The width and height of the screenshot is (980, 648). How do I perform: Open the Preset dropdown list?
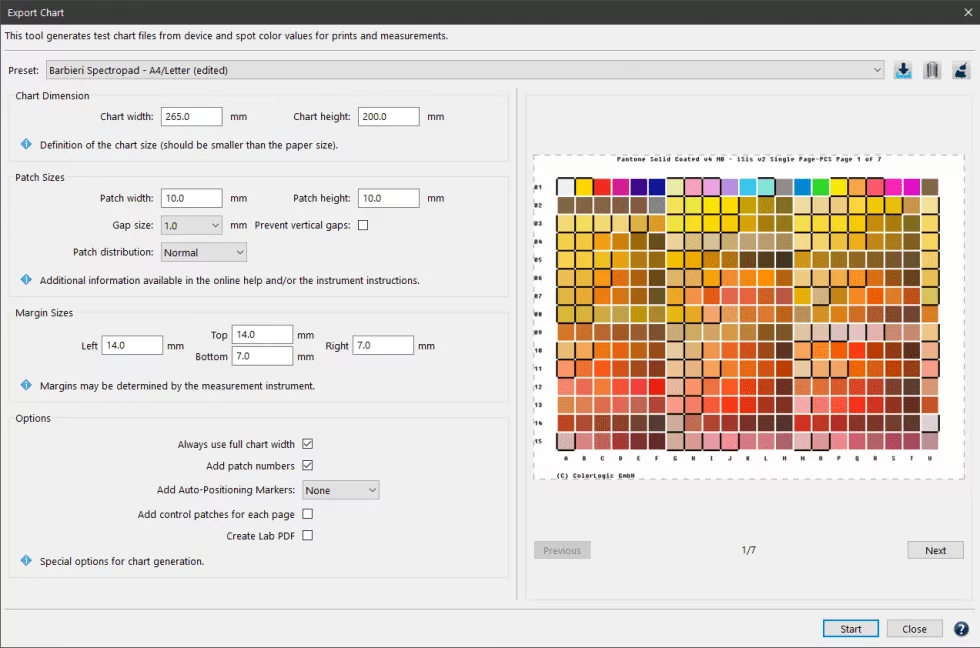pos(465,70)
